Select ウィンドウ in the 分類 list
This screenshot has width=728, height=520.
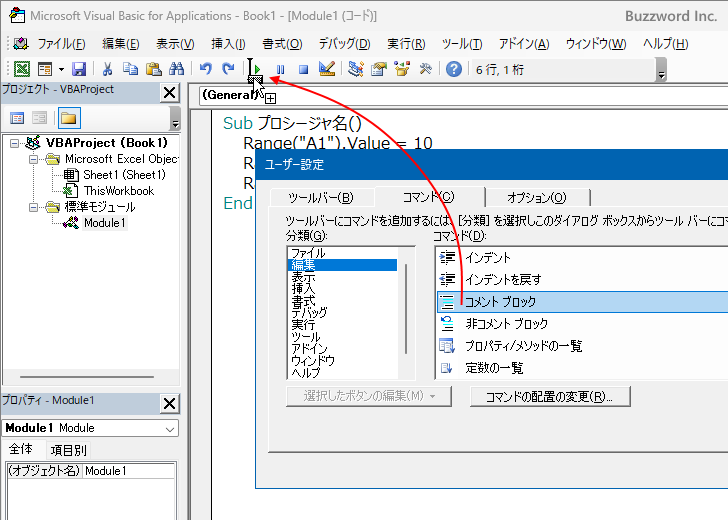342,360
